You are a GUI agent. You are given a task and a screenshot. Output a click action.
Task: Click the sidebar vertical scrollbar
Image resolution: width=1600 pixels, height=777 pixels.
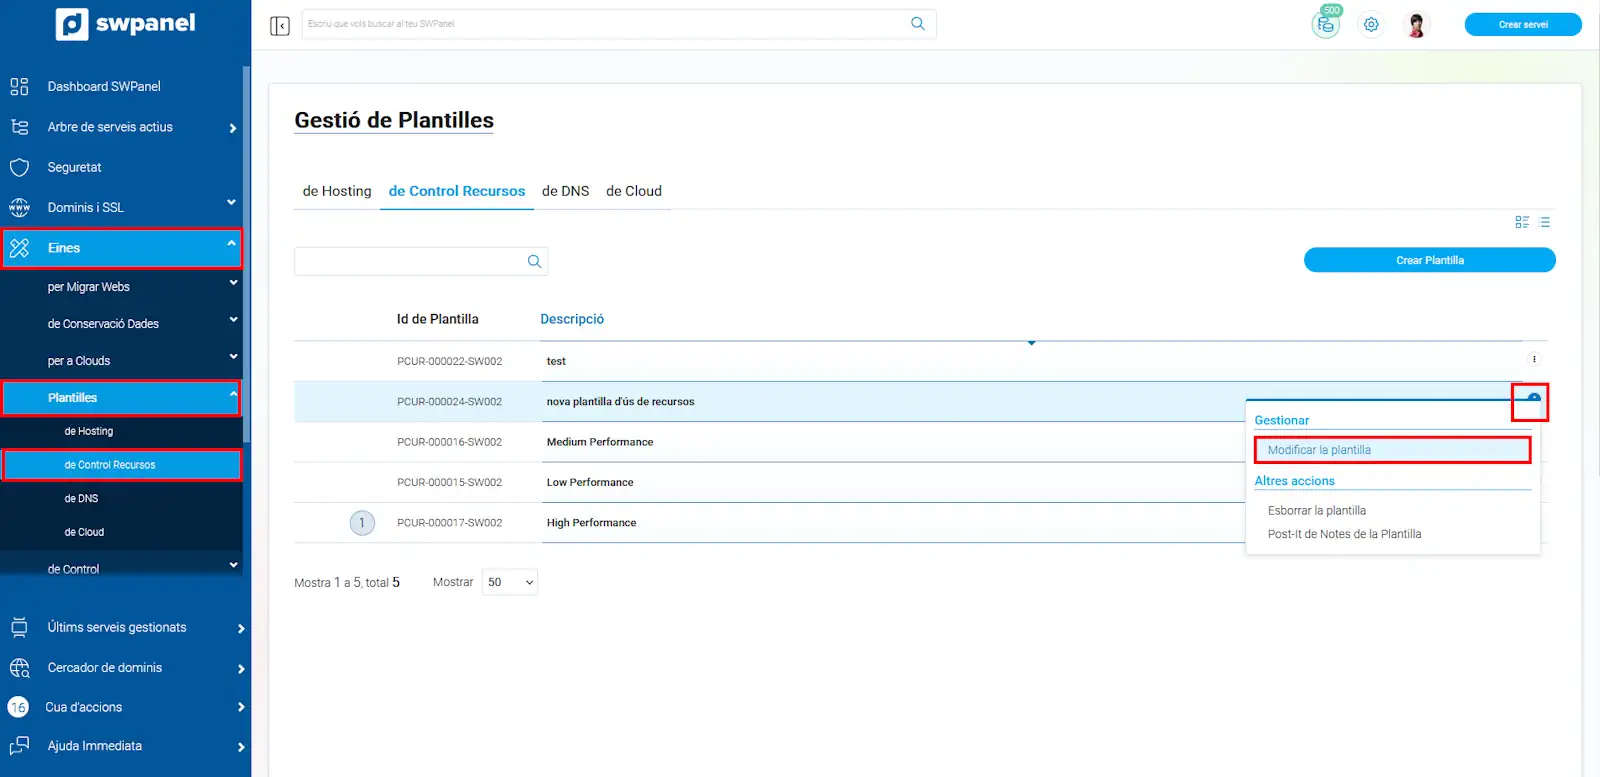click(246, 254)
